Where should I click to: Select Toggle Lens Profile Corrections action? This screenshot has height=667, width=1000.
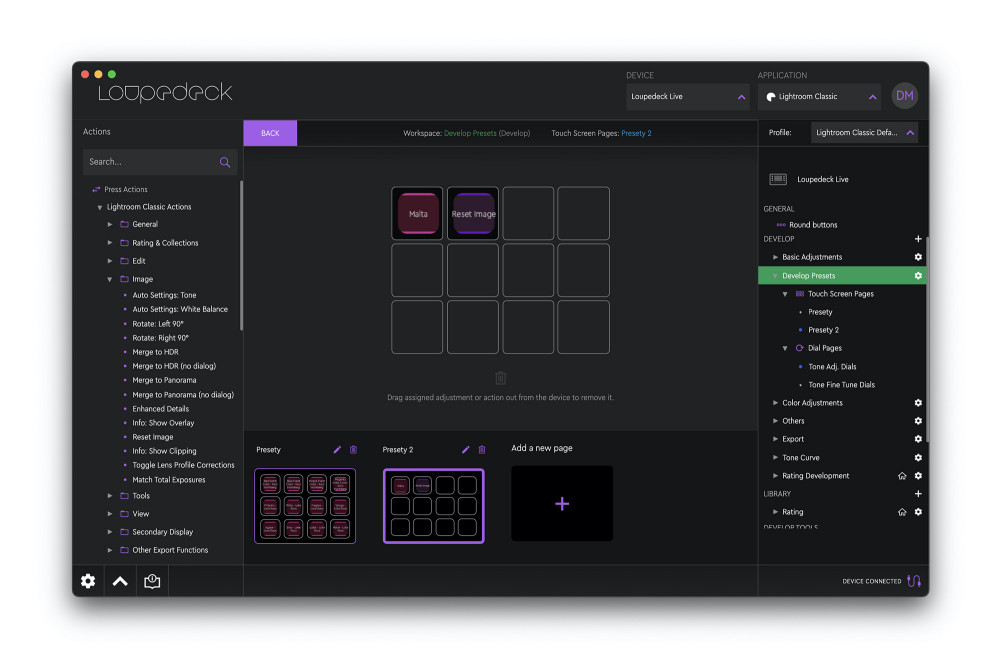pyautogui.click(x=183, y=465)
